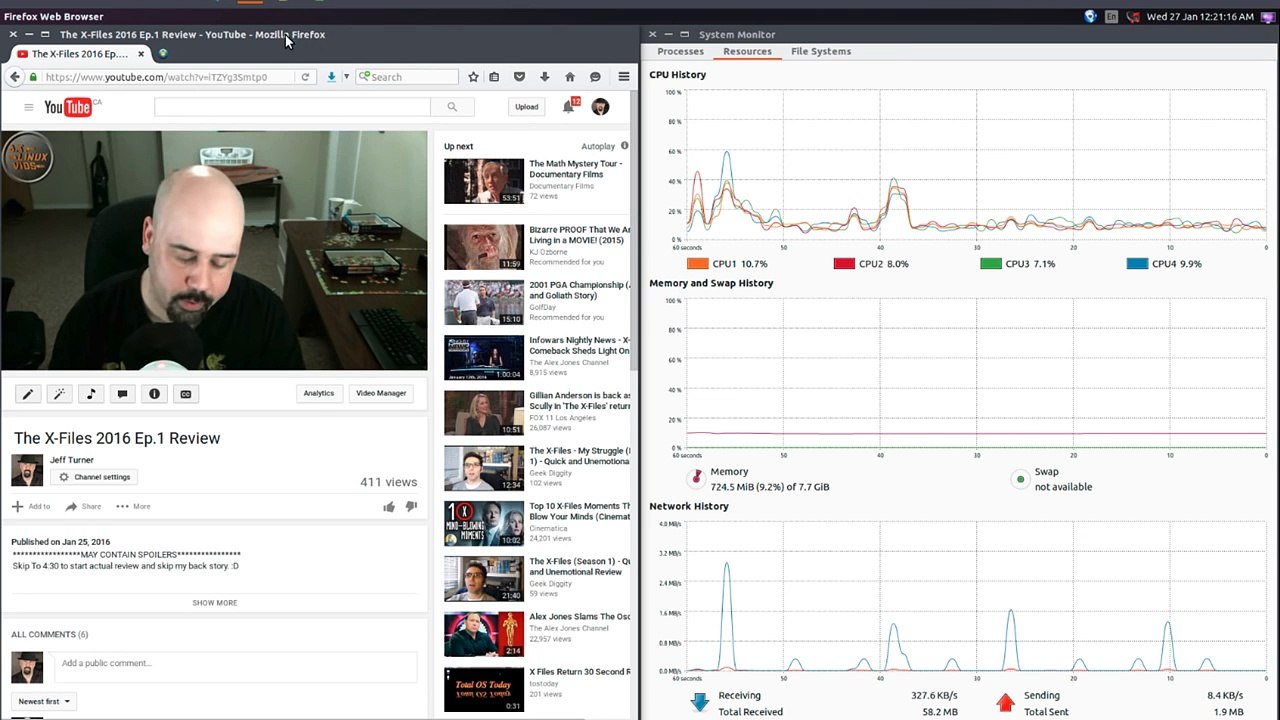The height and width of the screenshot is (720, 1280).
Task: Reload the page in Firefox
Action: click(305, 77)
